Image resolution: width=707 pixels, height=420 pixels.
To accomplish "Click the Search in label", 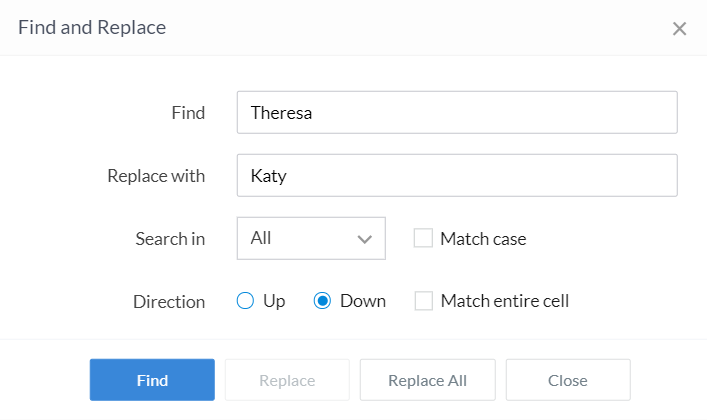I will (170, 239).
